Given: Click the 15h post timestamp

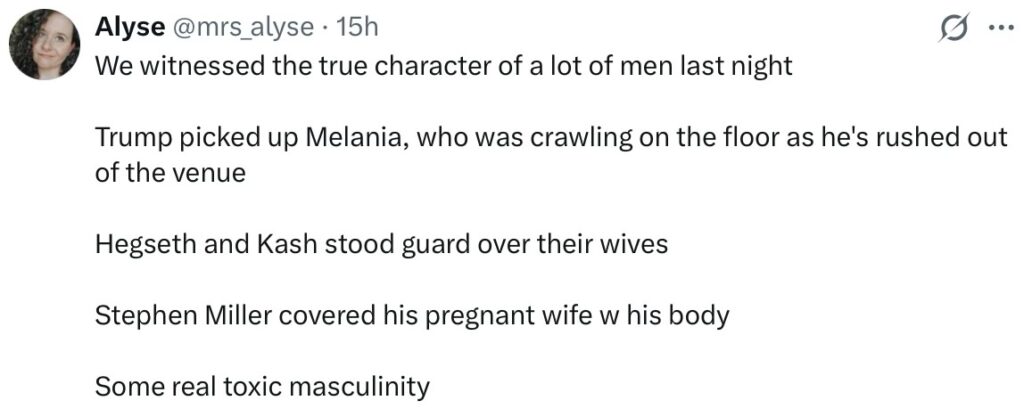Looking at the screenshot, I should tap(358, 29).
